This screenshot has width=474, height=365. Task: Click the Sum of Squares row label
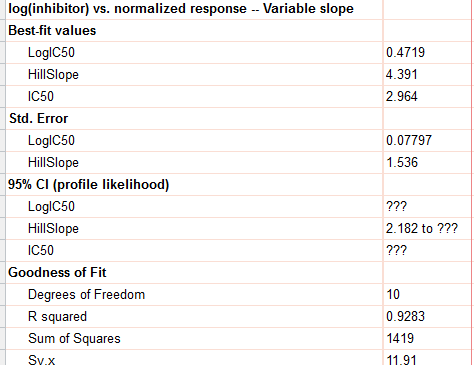pyautogui.click(x=74, y=338)
